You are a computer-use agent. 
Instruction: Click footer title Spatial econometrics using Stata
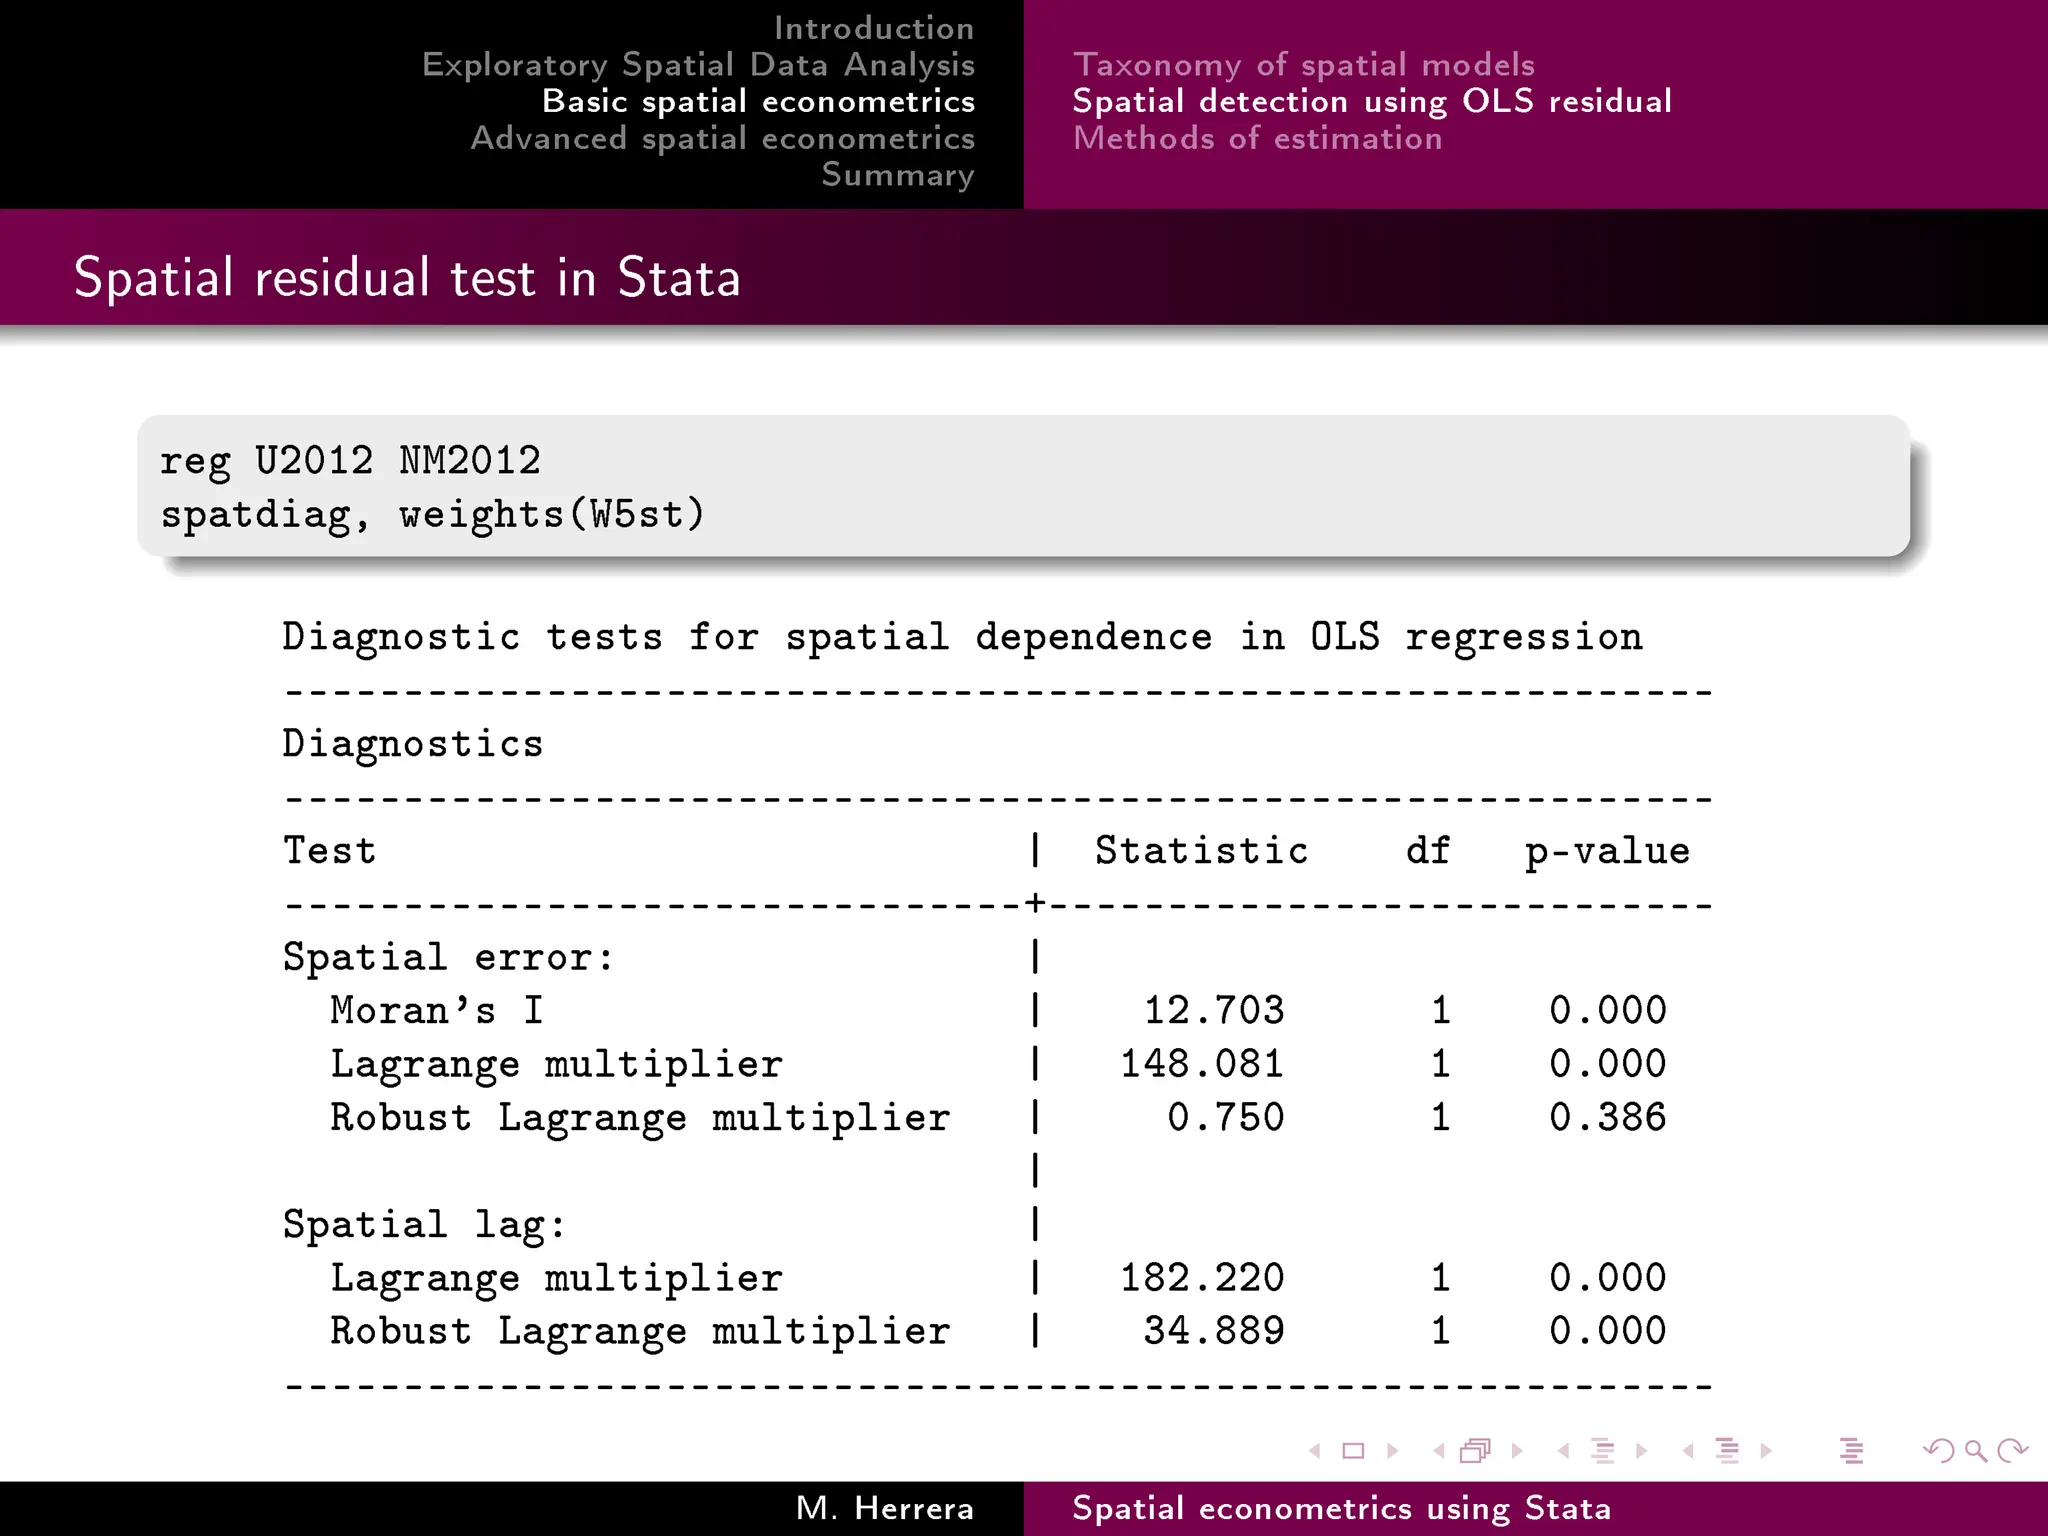[x=1342, y=1509]
